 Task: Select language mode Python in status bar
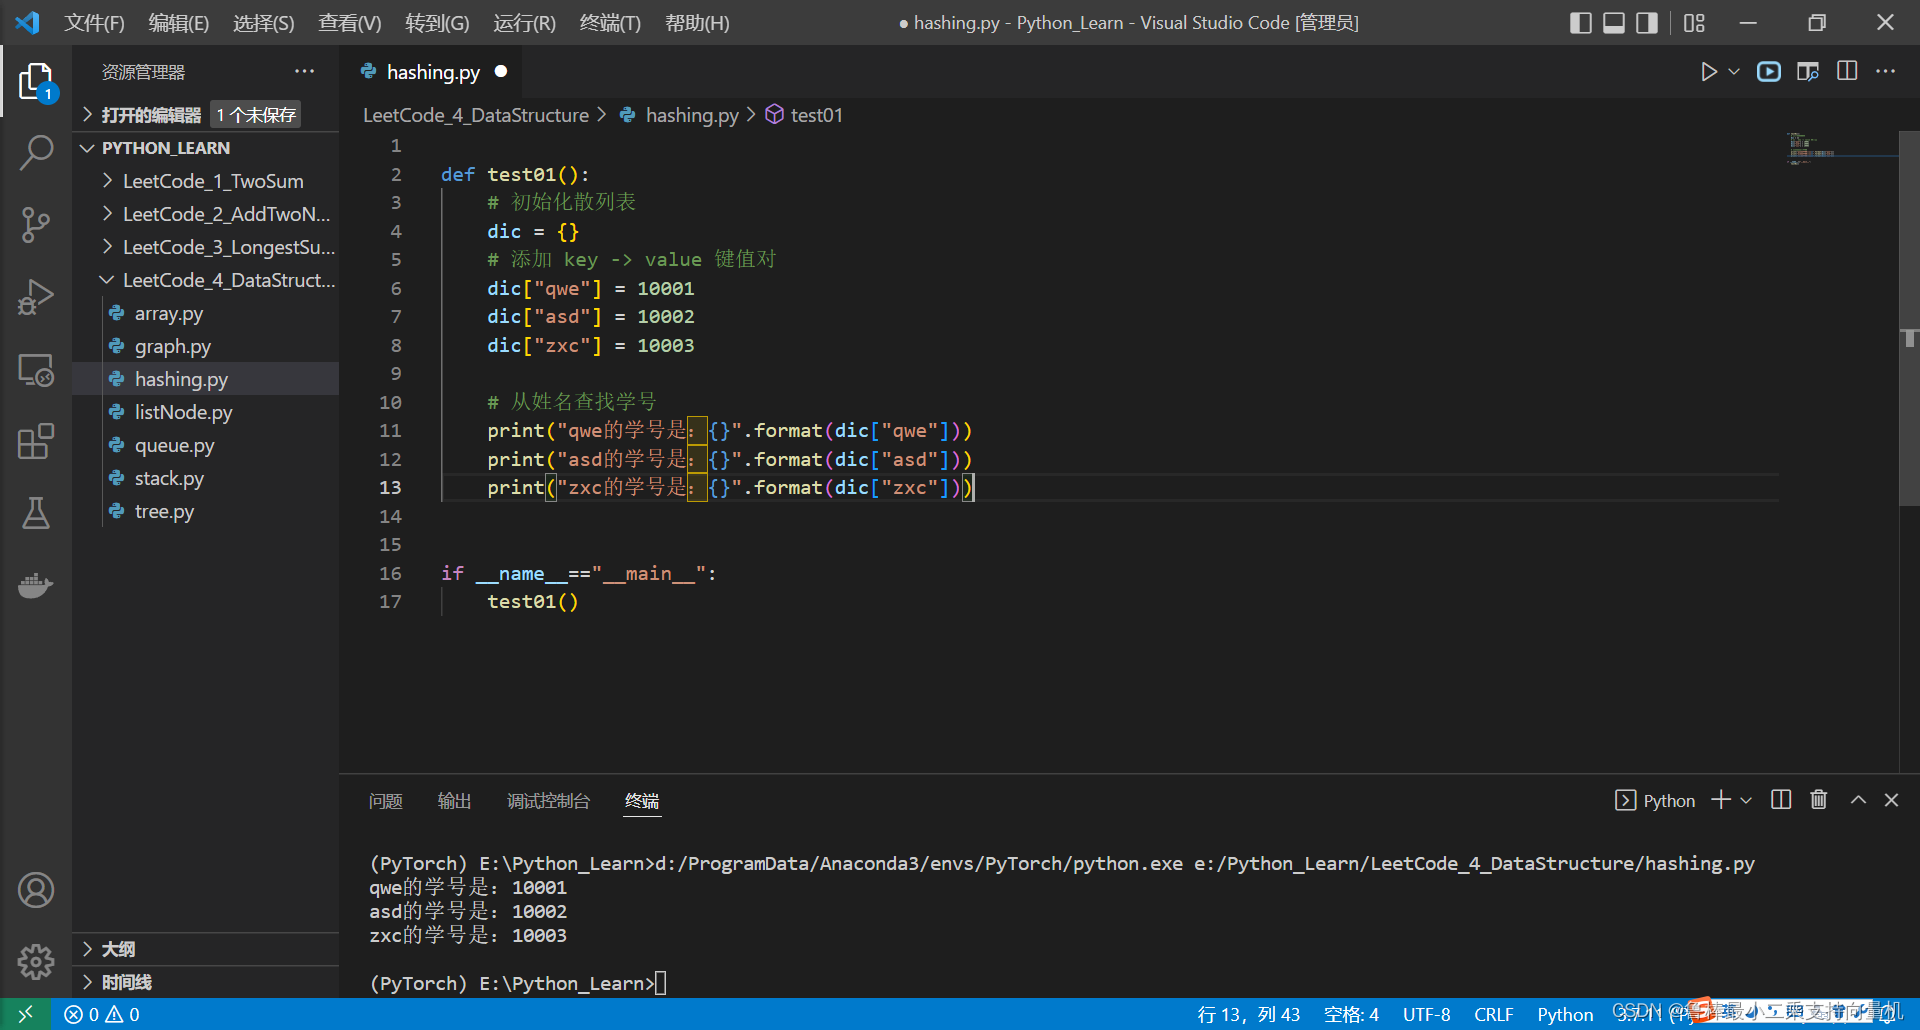1565,1014
